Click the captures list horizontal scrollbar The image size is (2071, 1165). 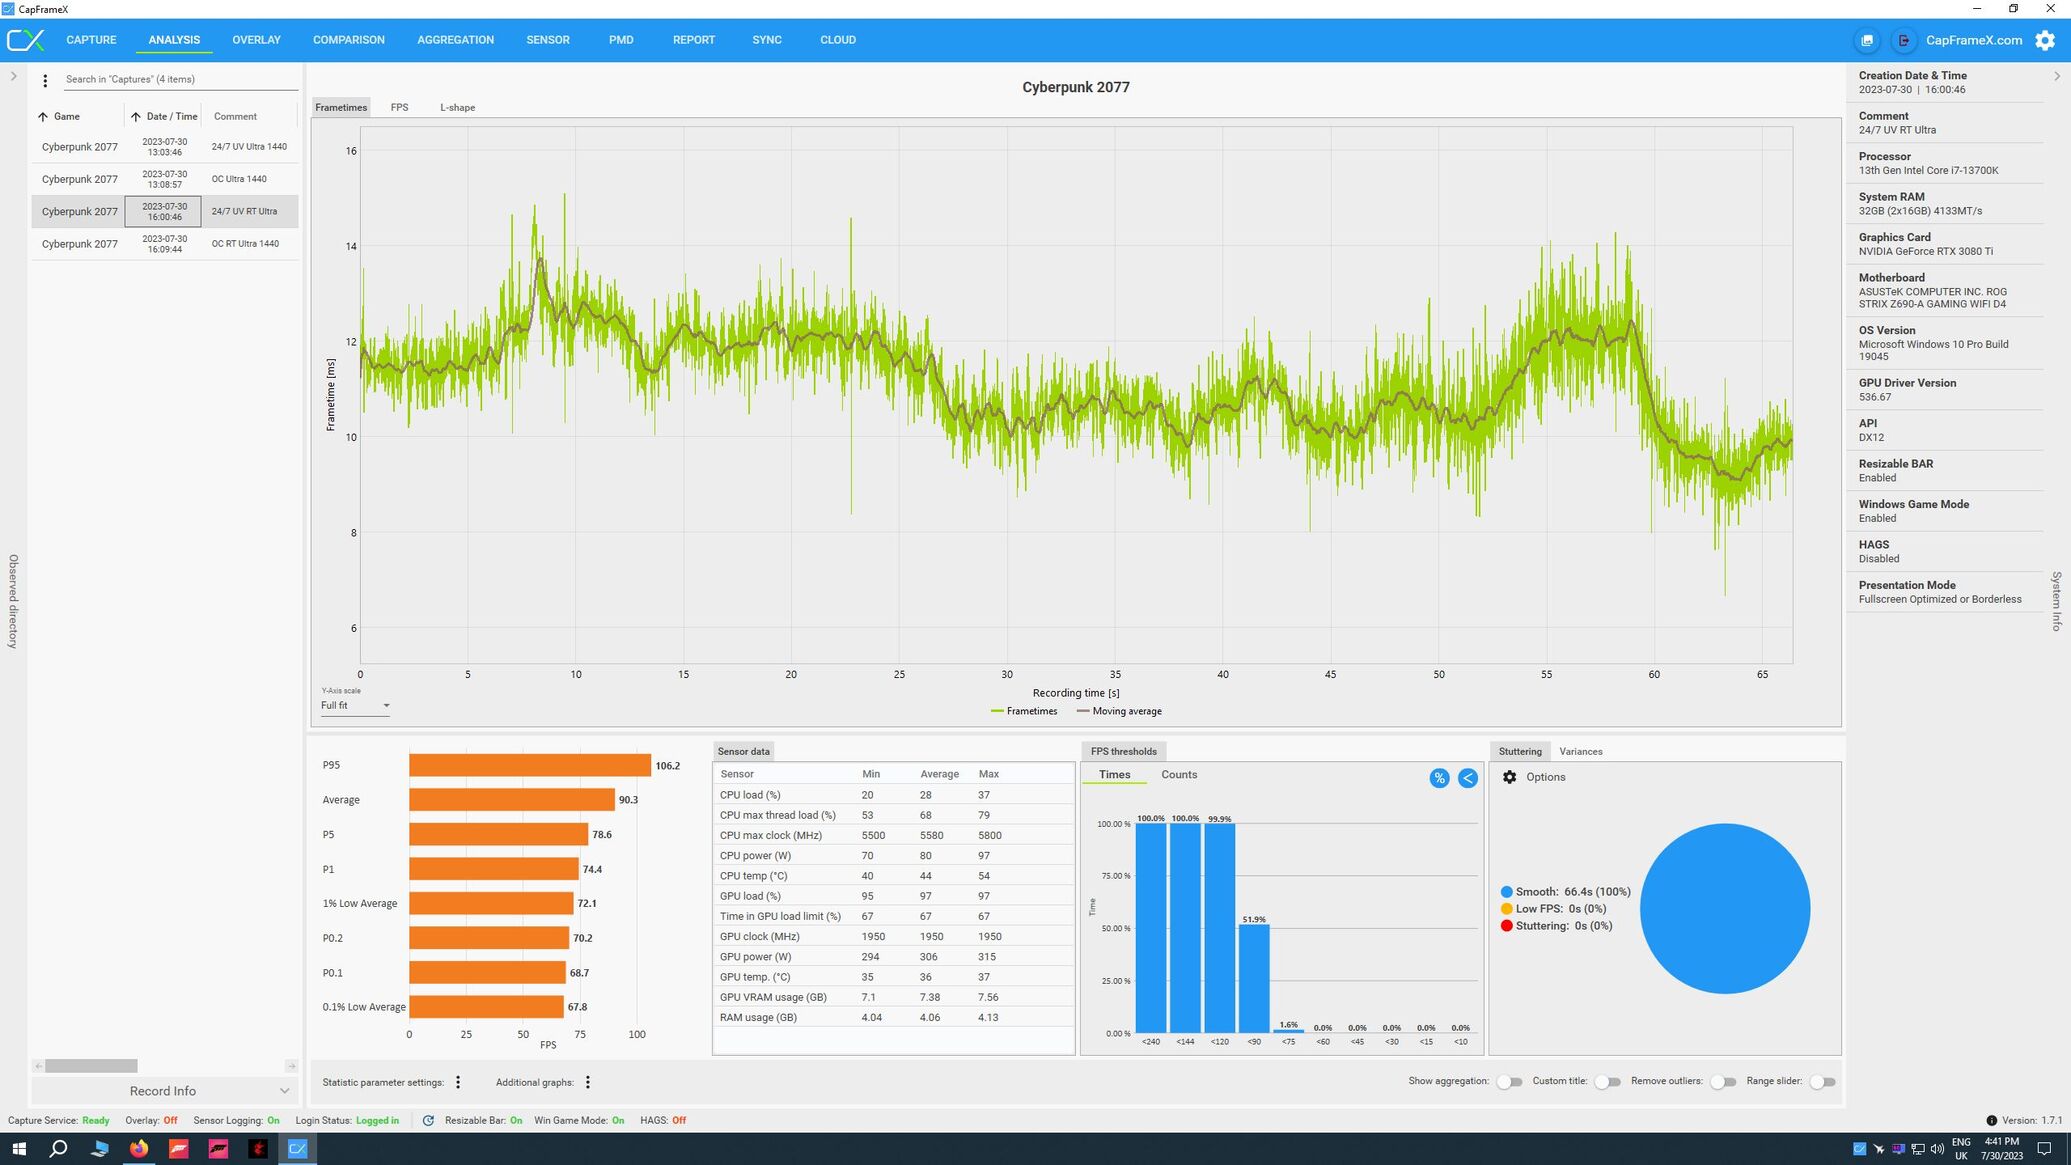[91, 1066]
